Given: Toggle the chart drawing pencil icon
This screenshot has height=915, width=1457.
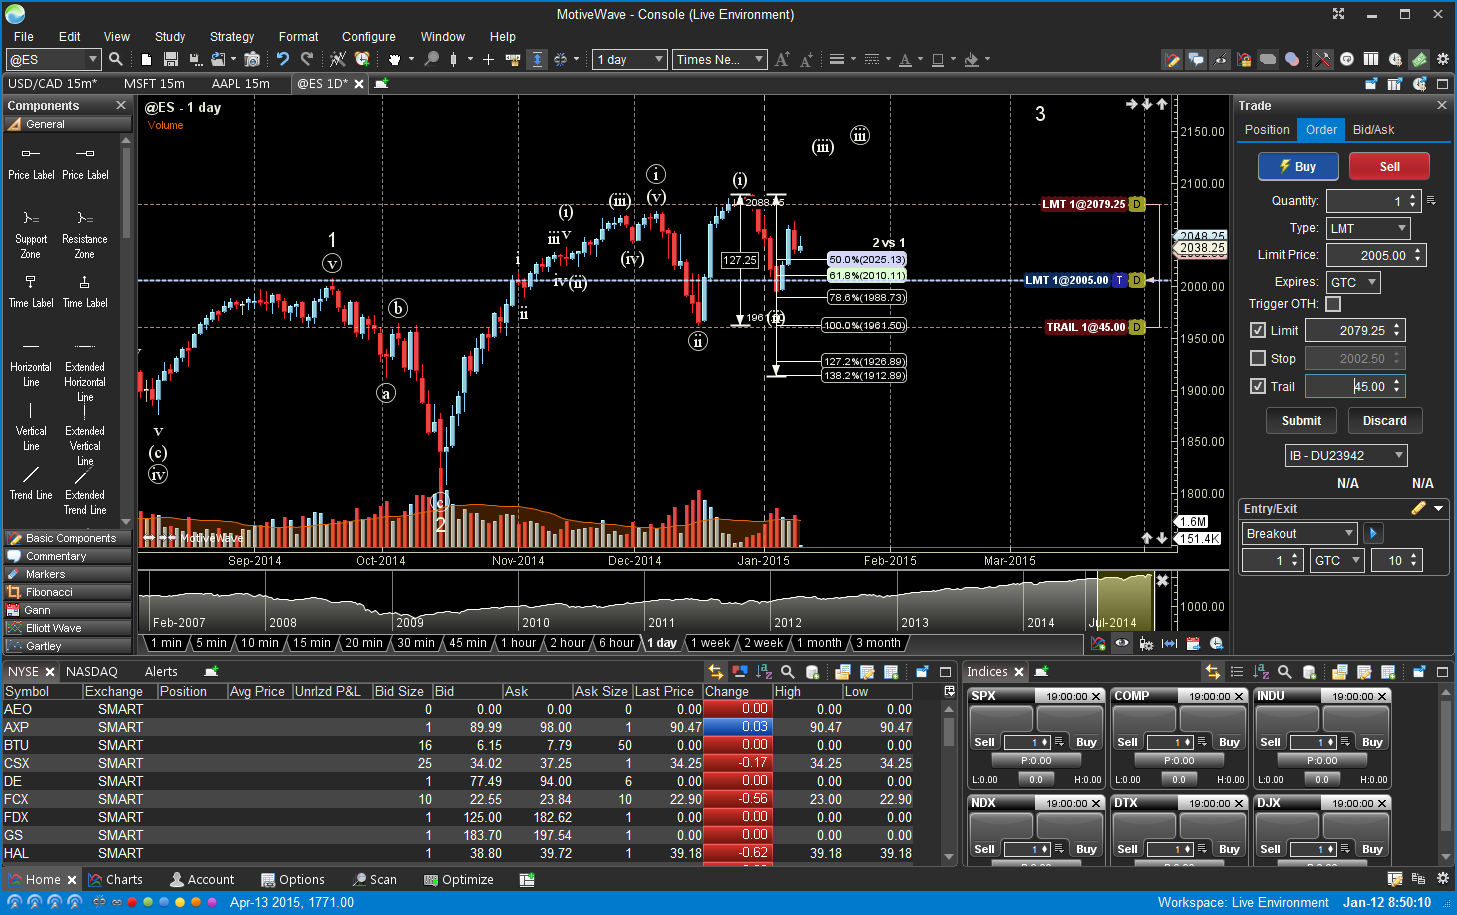Looking at the screenshot, I should click(x=1172, y=59).
